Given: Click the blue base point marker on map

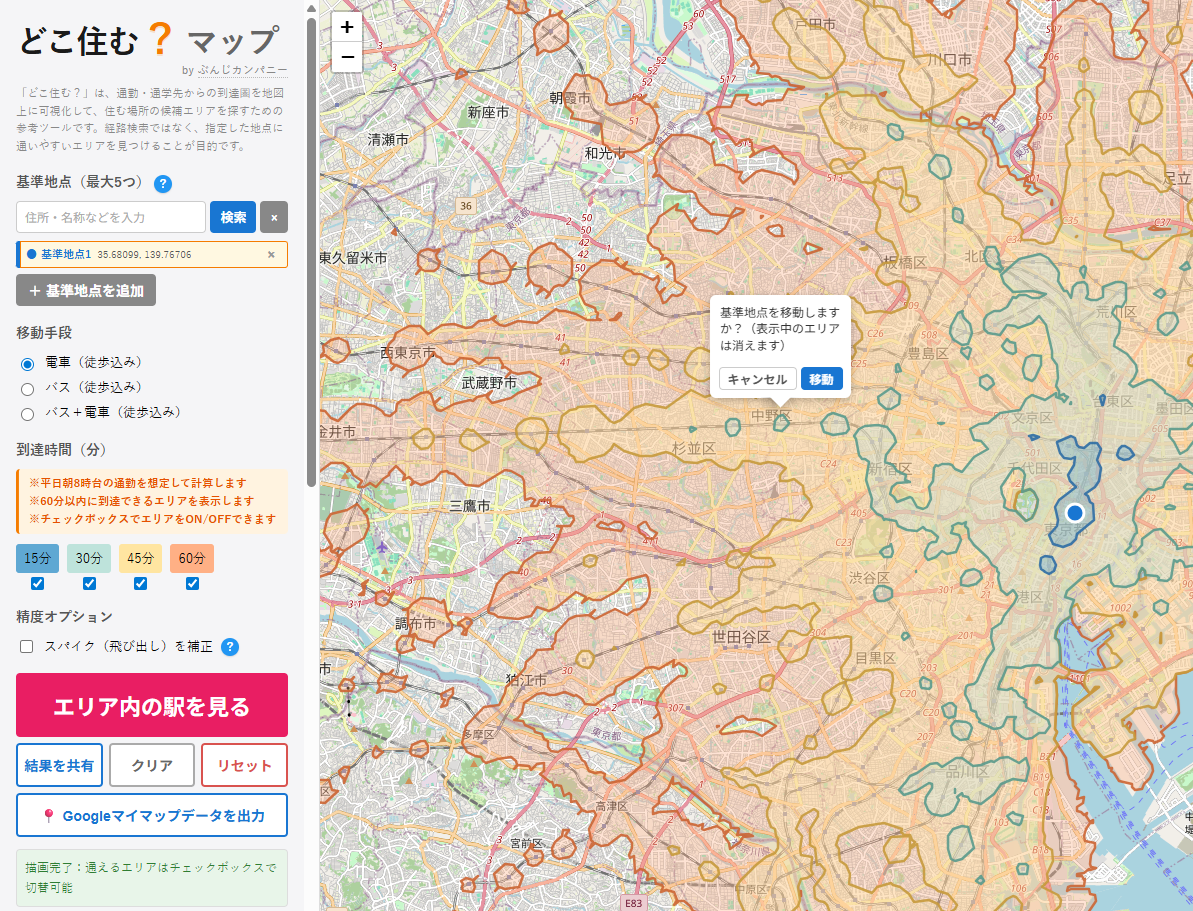Looking at the screenshot, I should pos(1074,512).
